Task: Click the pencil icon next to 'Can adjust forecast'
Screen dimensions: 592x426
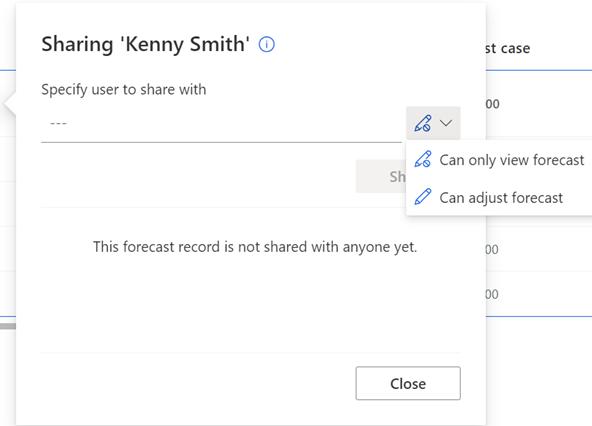Action: [x=423, y=197]
